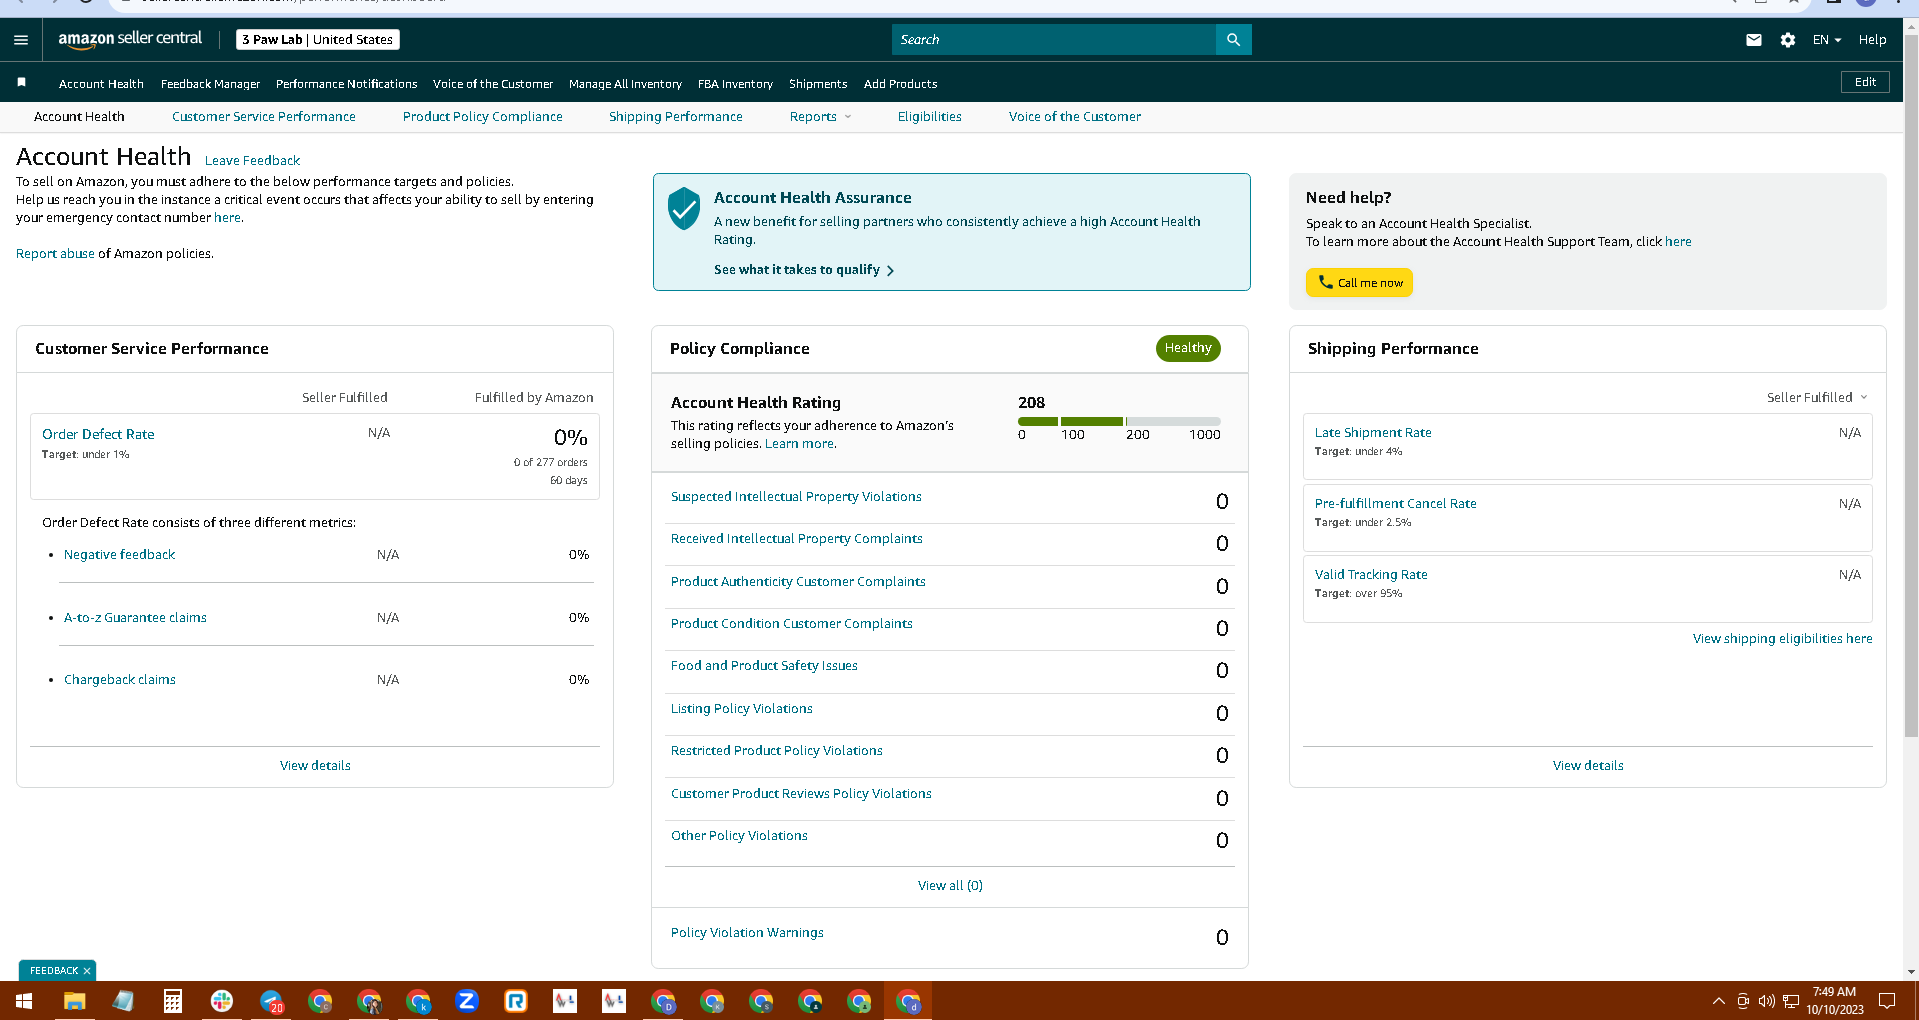Screen dimensions: 1919x1020
Task: Click See what it takes to qualify
Action: click(804, 270)
